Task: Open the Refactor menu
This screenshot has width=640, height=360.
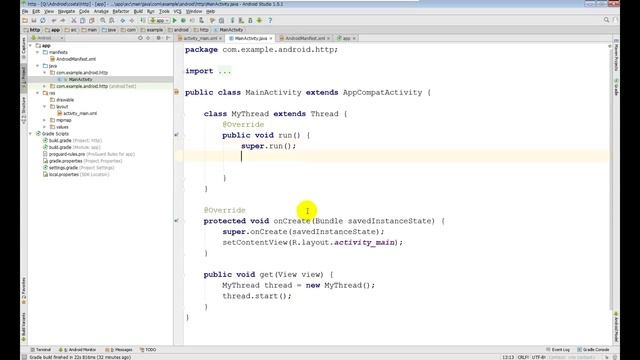Action: (x=121, y=11)
